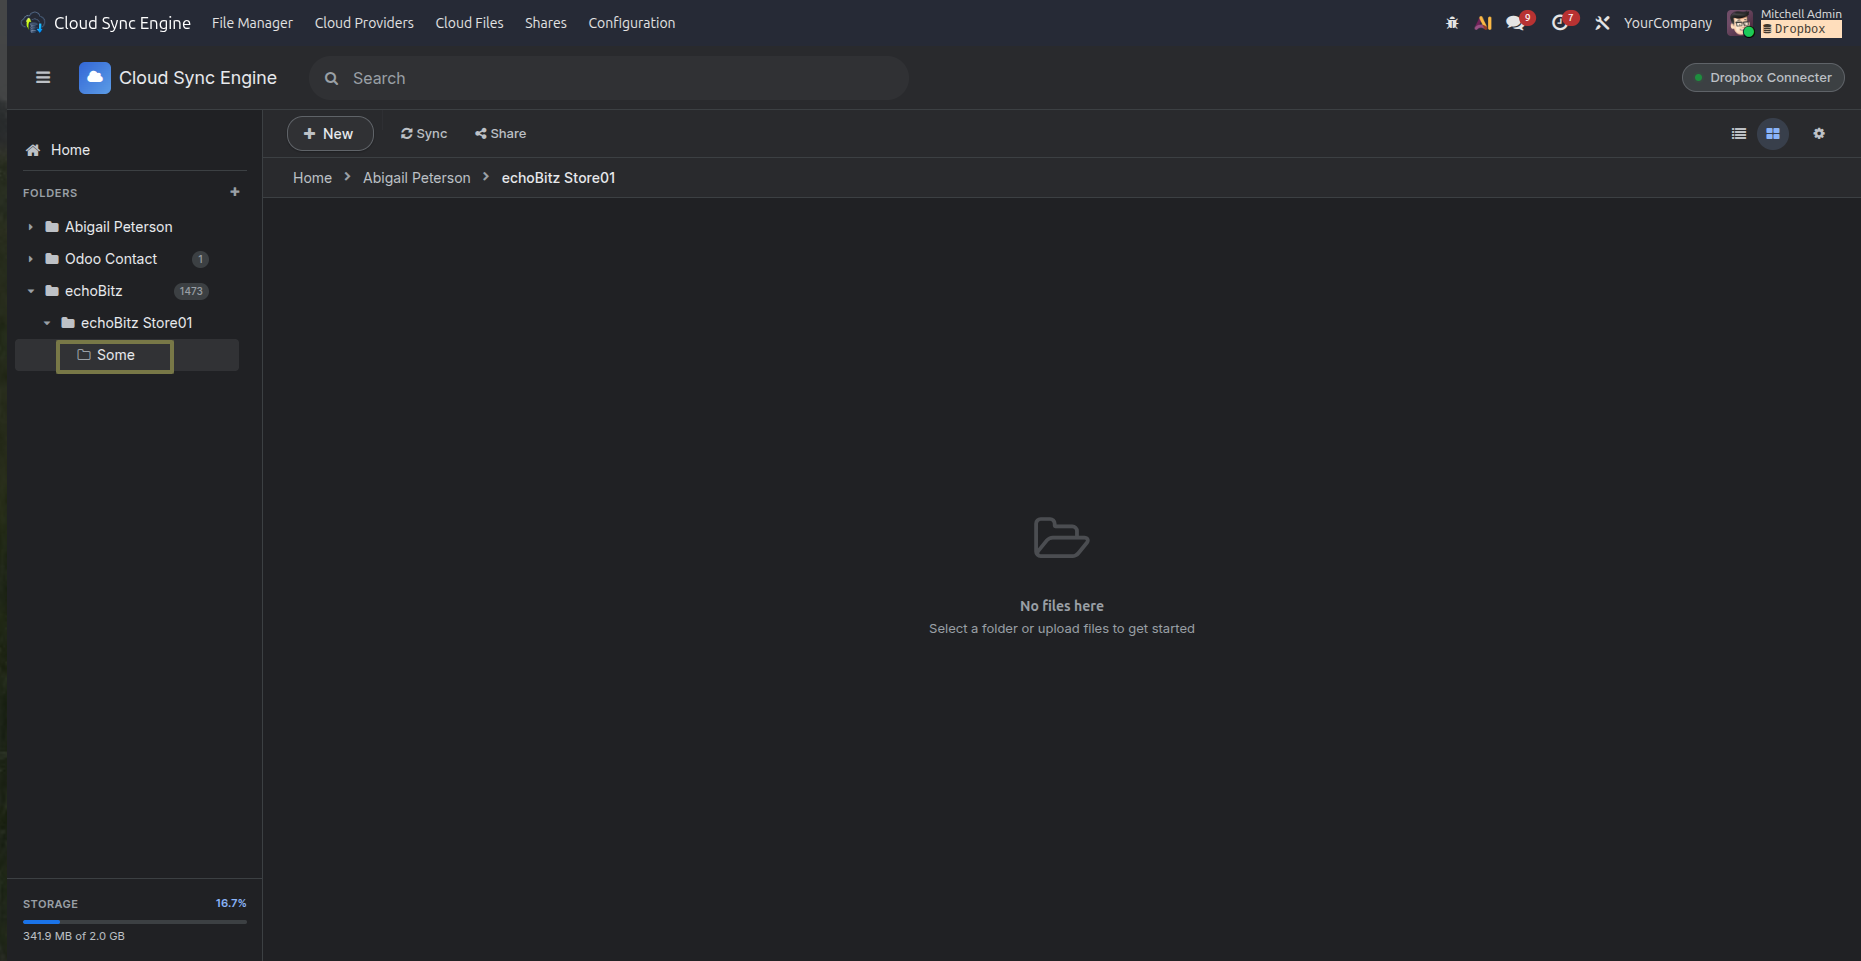Add a new folder with plus icon
The width and height of the screenshot is (1861, 961).
tap(235, 192)
